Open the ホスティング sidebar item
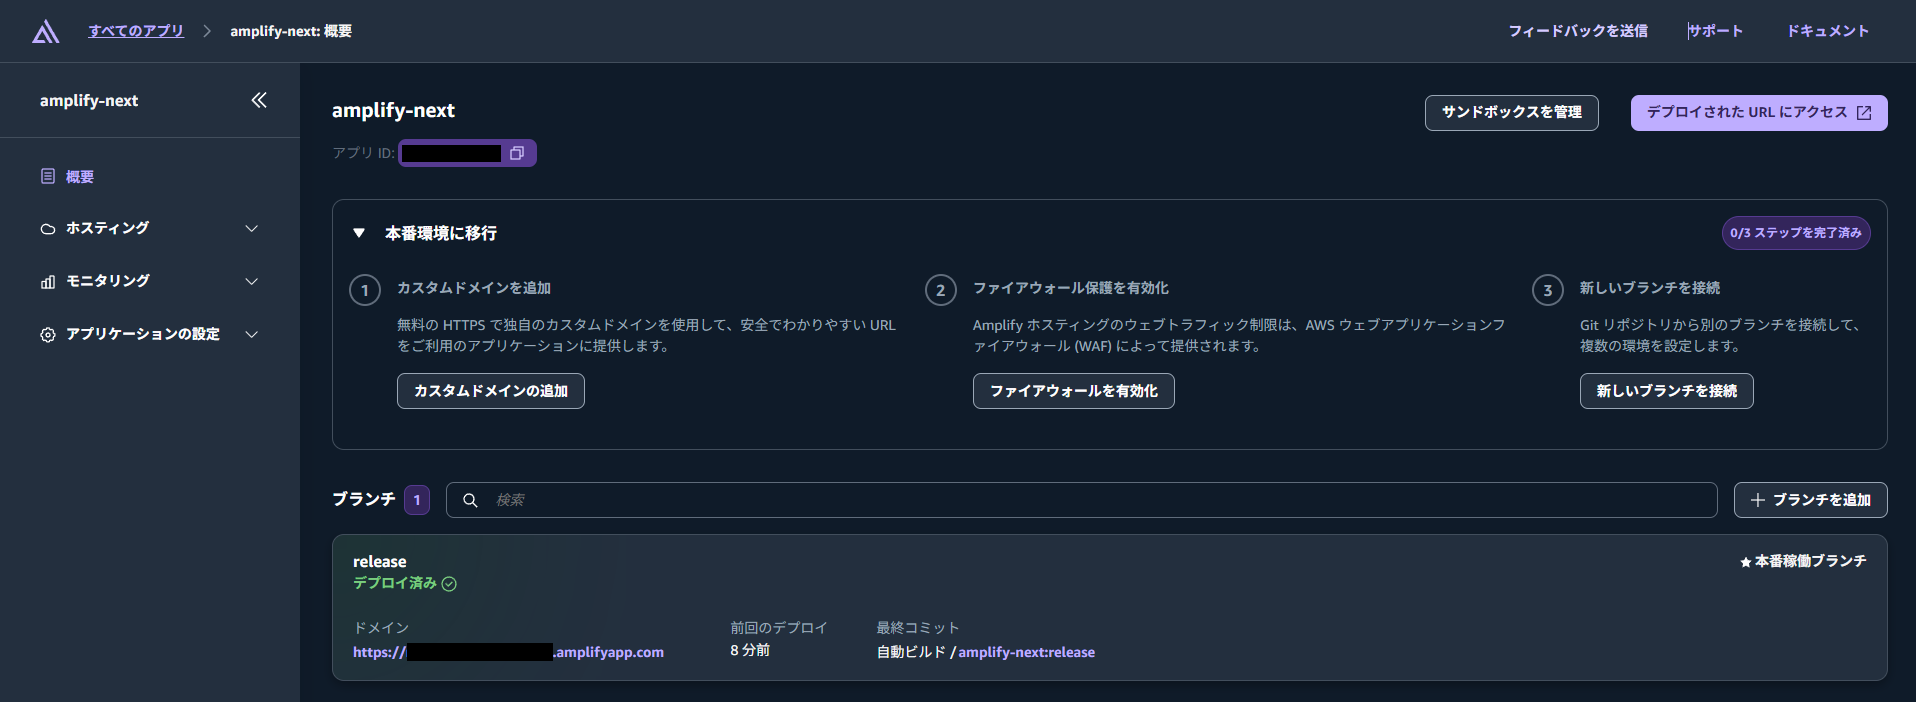Viewport: 1916px width, 702px height. (x=108, y=228)
